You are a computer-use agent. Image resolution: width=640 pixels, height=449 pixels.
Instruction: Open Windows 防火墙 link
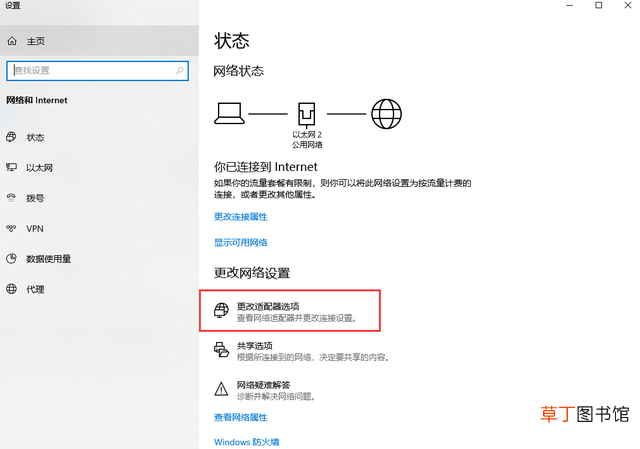[247, 442]
